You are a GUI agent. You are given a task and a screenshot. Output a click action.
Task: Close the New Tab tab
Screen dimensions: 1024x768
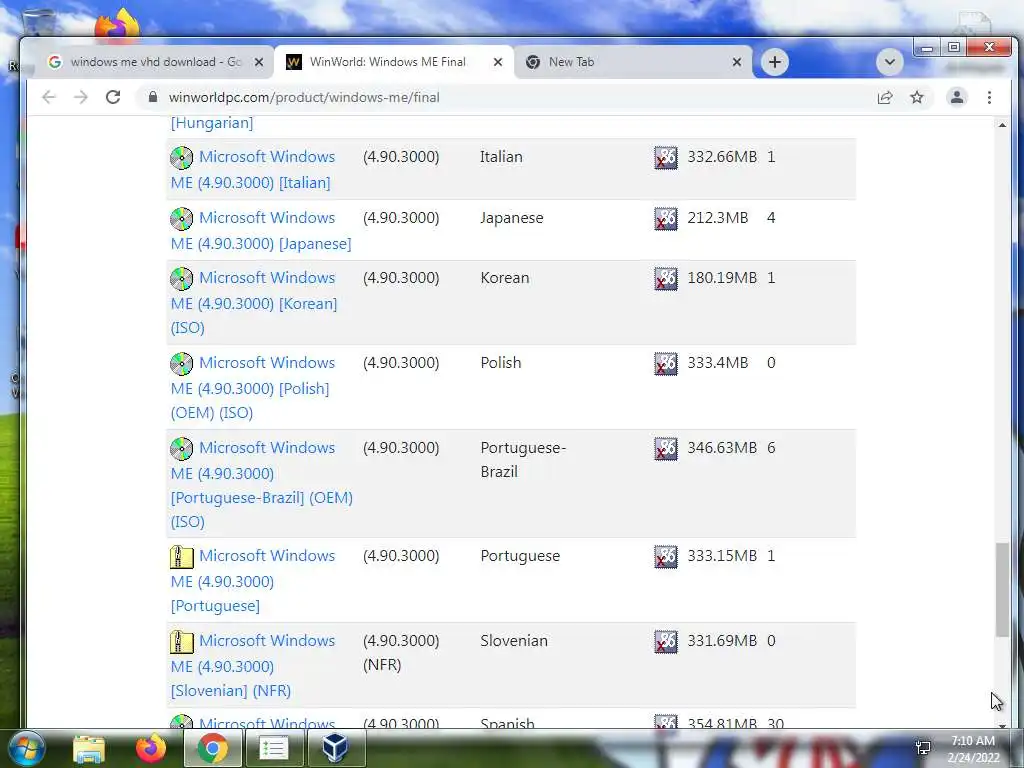tap(737, 62)
